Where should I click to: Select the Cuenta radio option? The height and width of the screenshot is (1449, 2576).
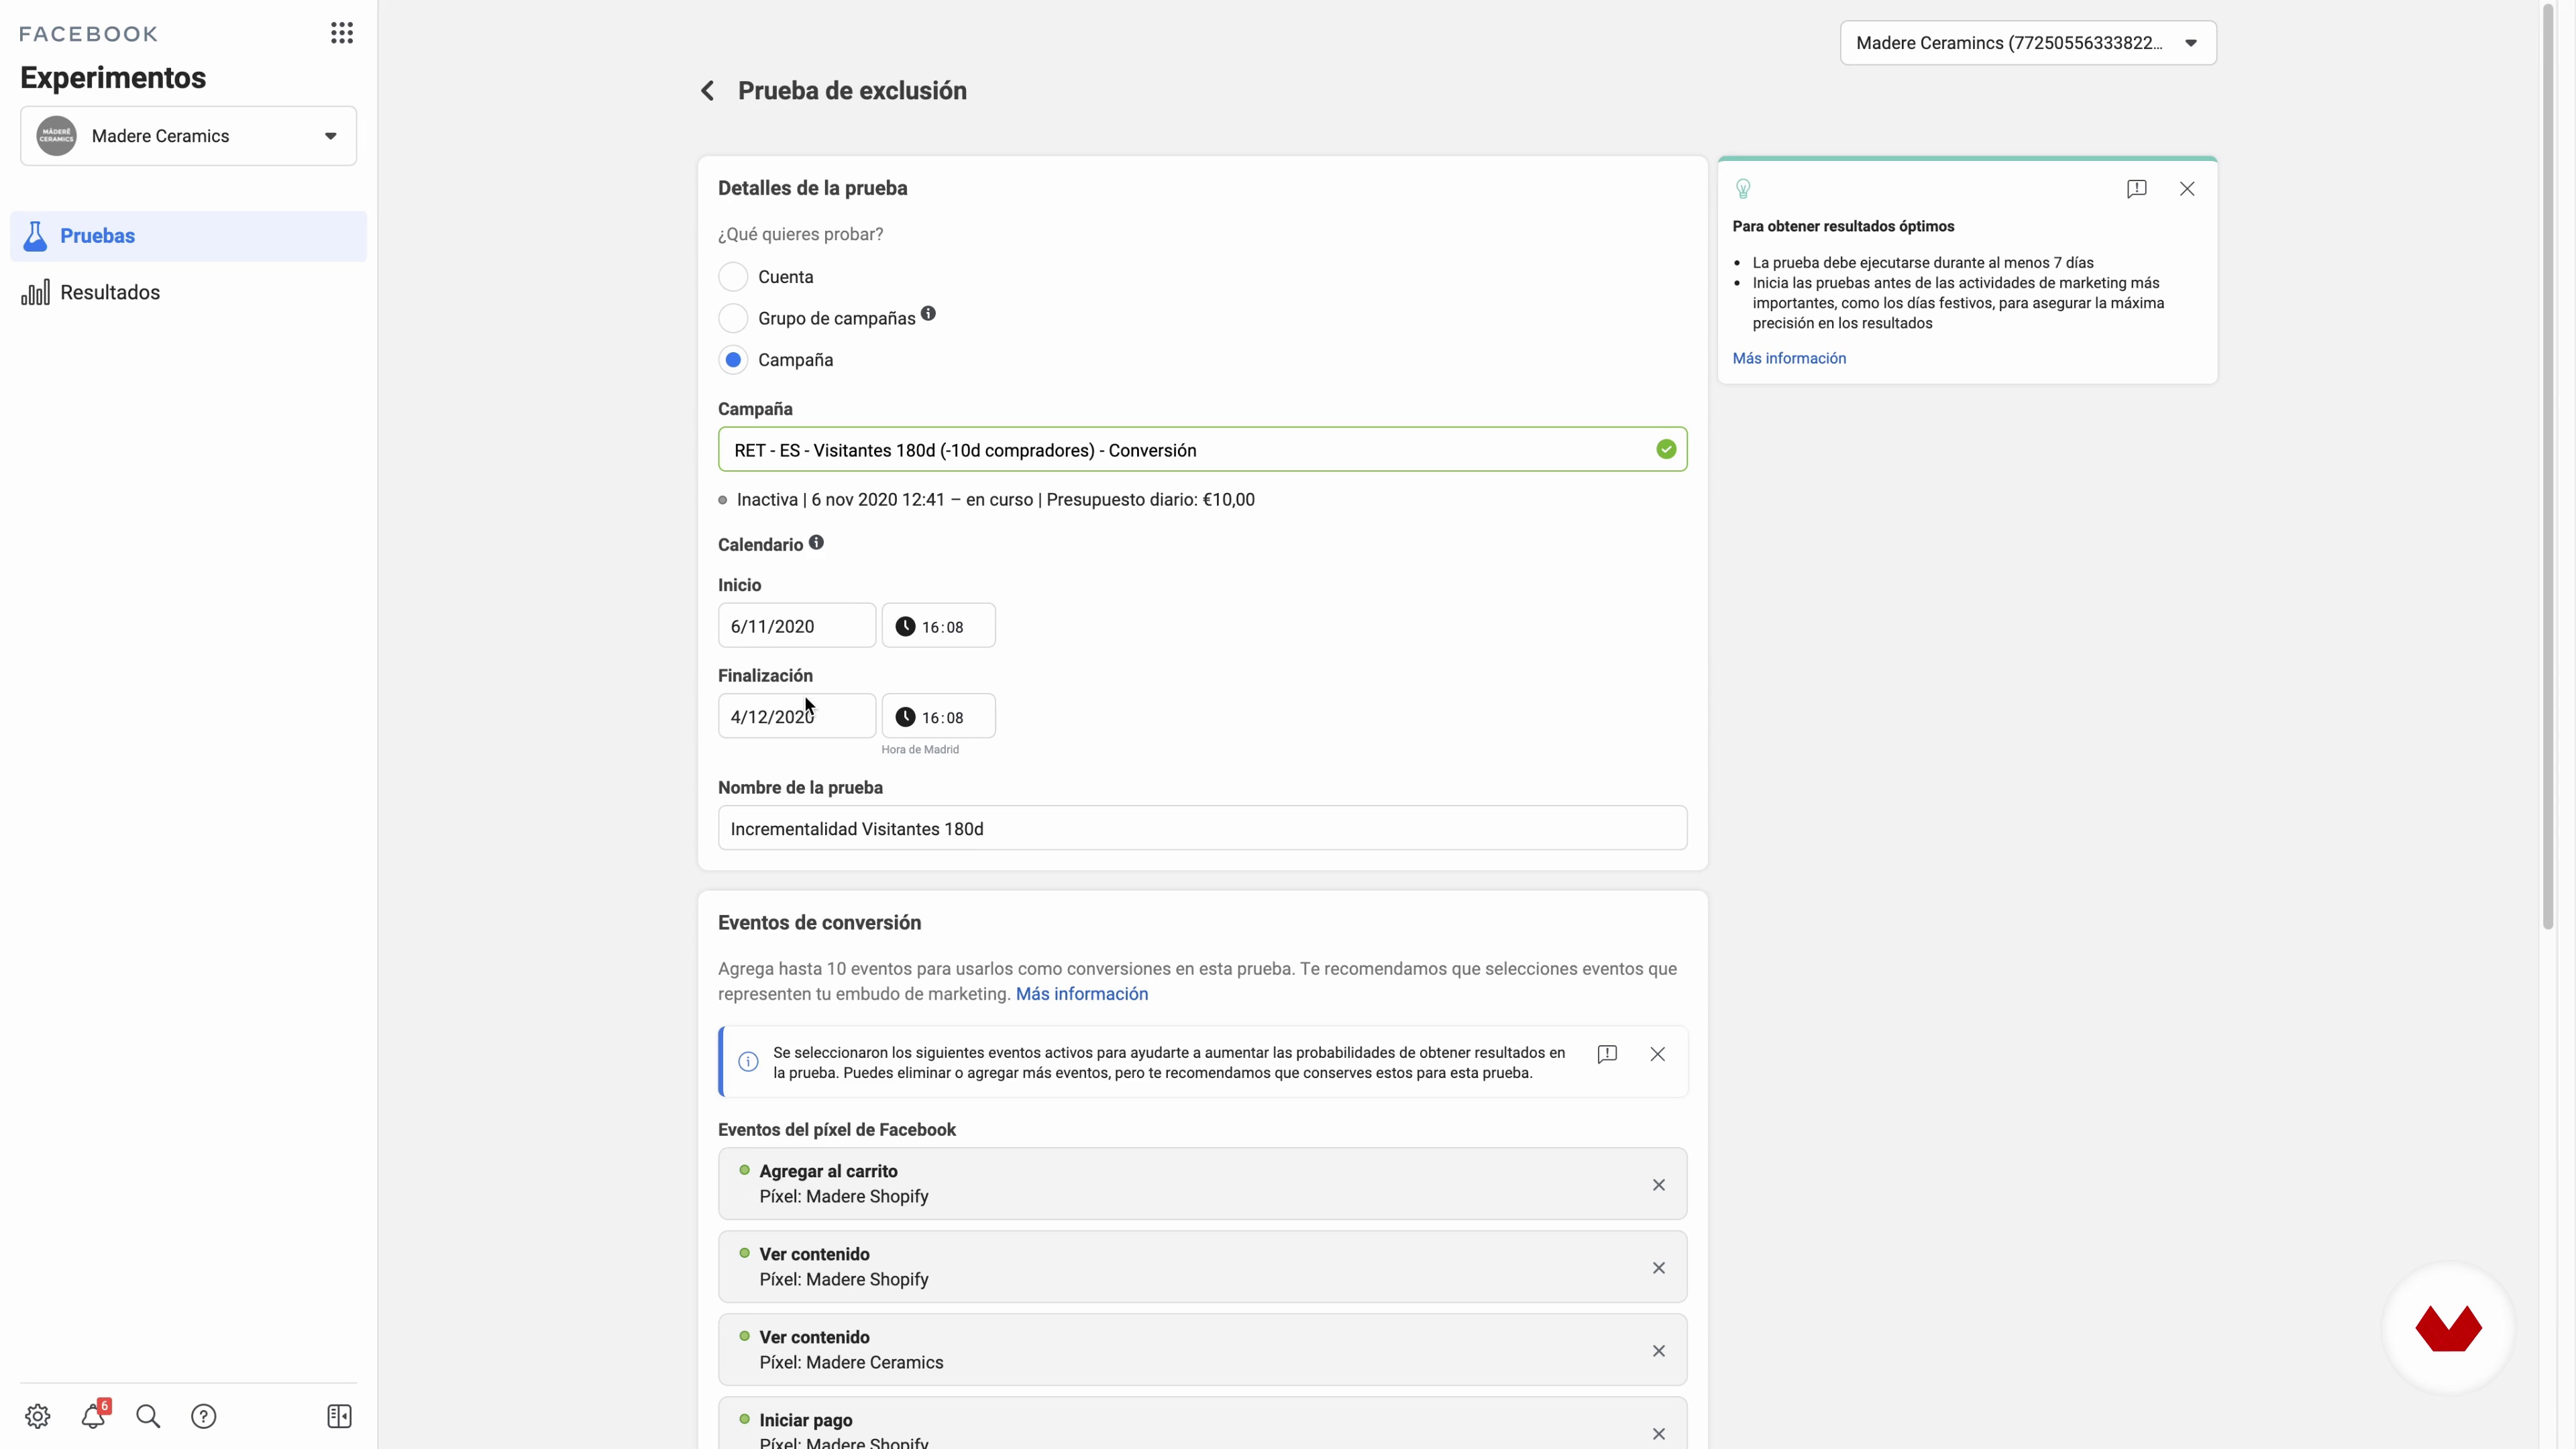click(x=733, y=277)
